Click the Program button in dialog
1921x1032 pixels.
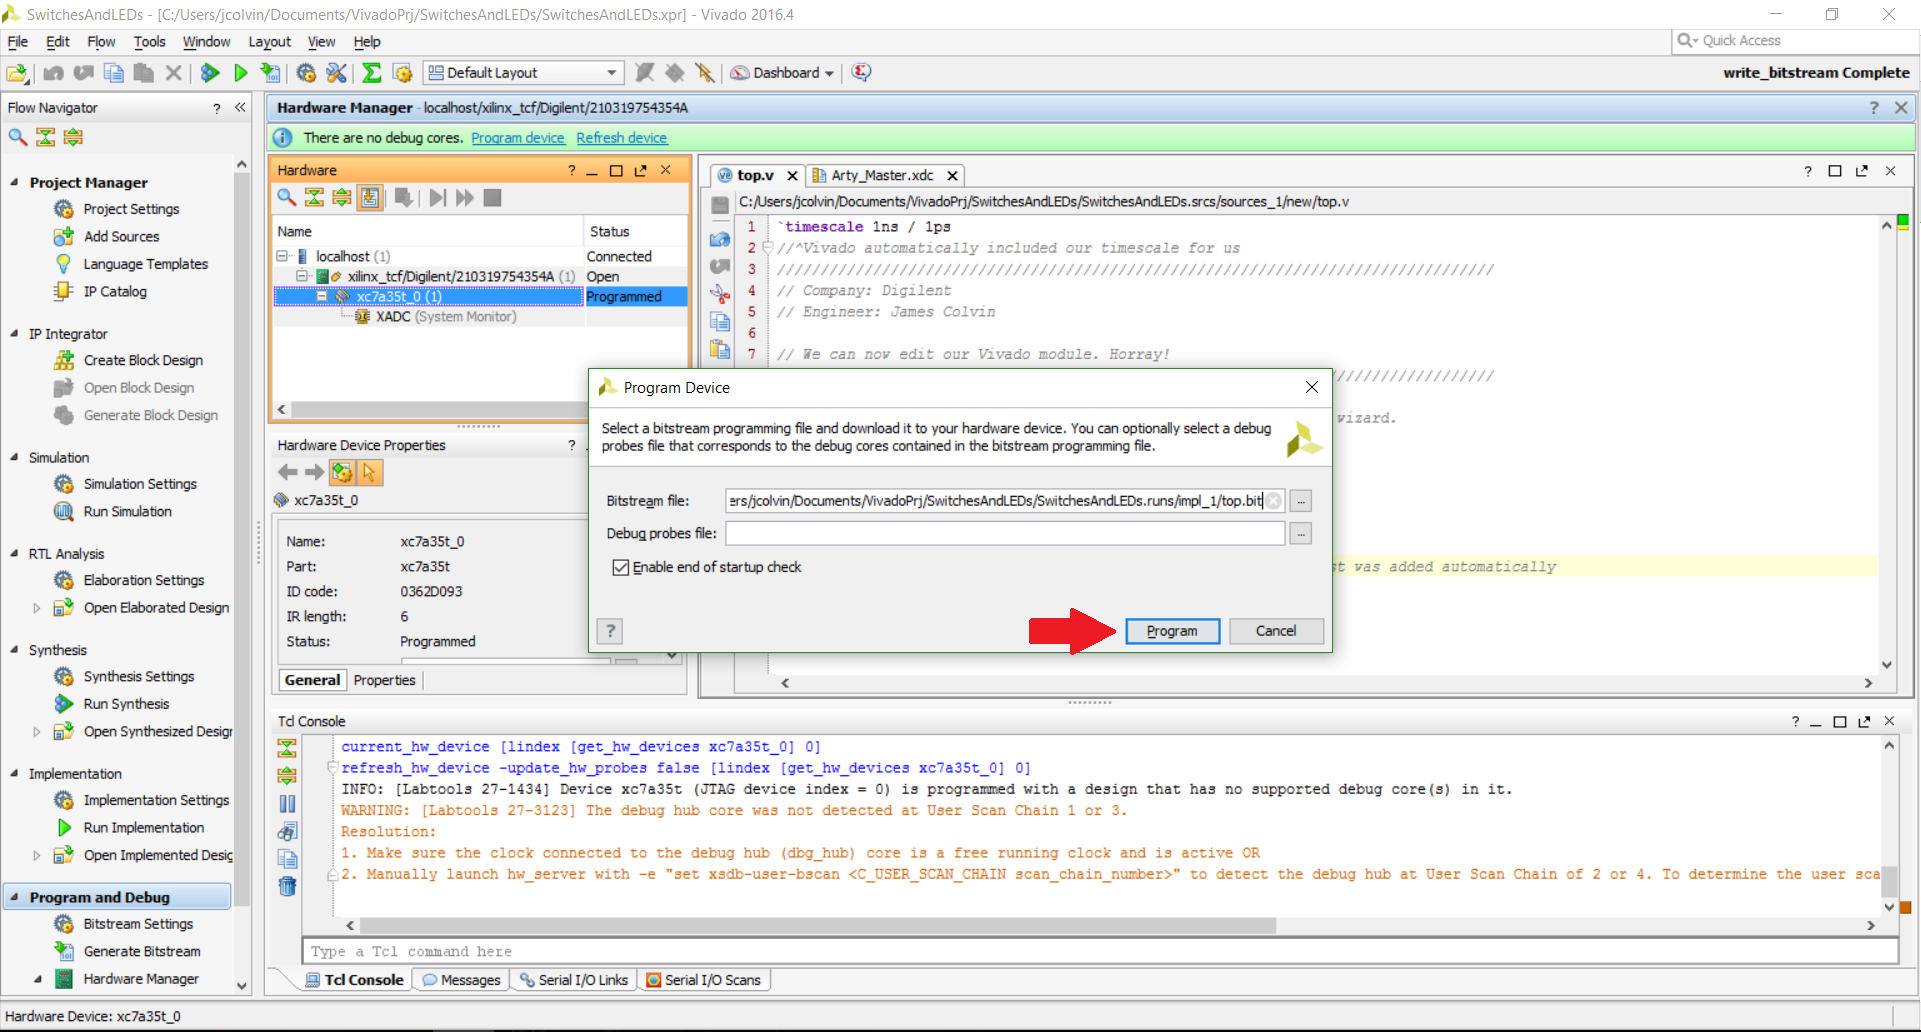click(x=1172, y=631)
